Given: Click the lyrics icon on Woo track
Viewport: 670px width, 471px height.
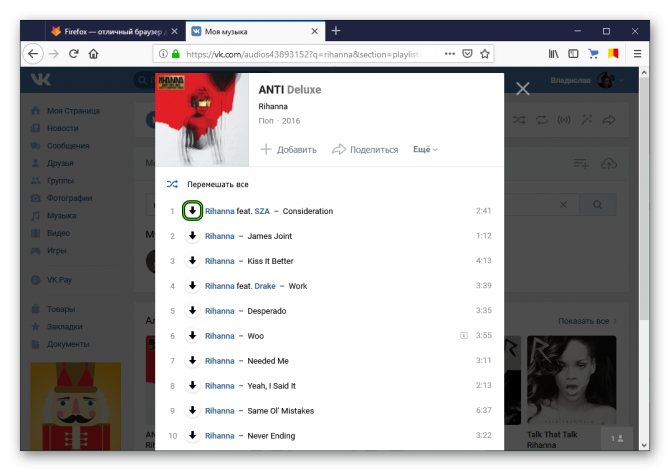Looking at the screenshot, I should tap(464, 336).
